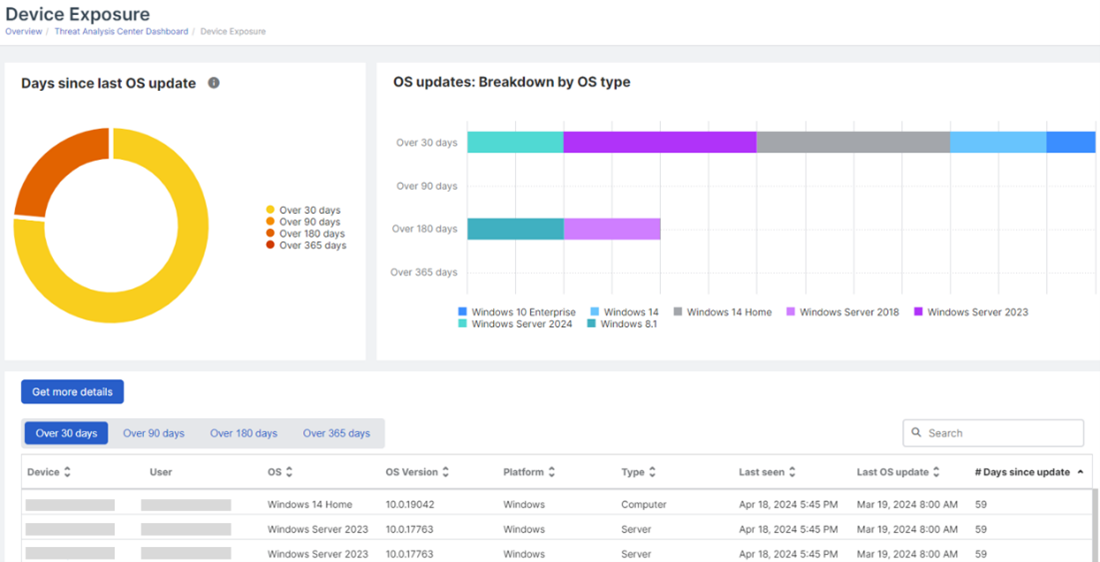Image resolution: width=1100 pixels, height=562 pixels.
Task: Click the info icon beside Days since last OS update
Action: [214, 83]
